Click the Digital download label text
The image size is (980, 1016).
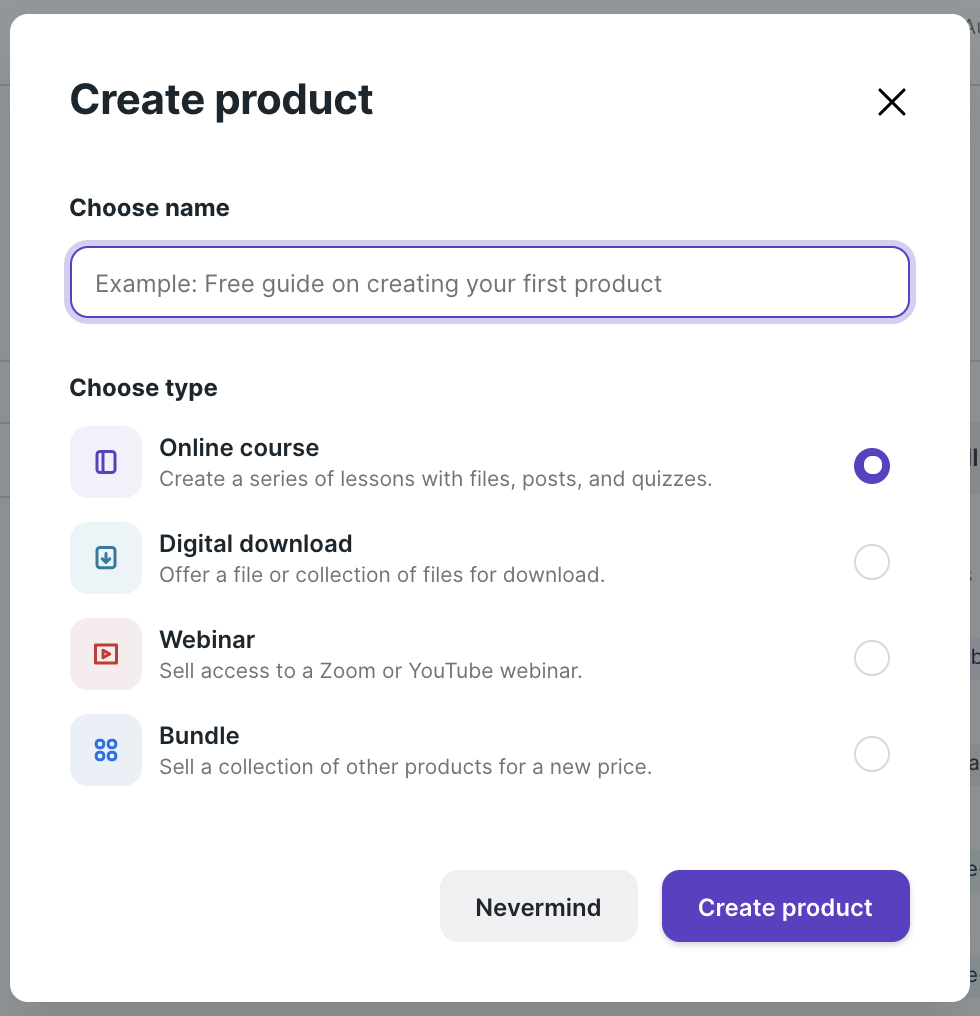[256, 543]
